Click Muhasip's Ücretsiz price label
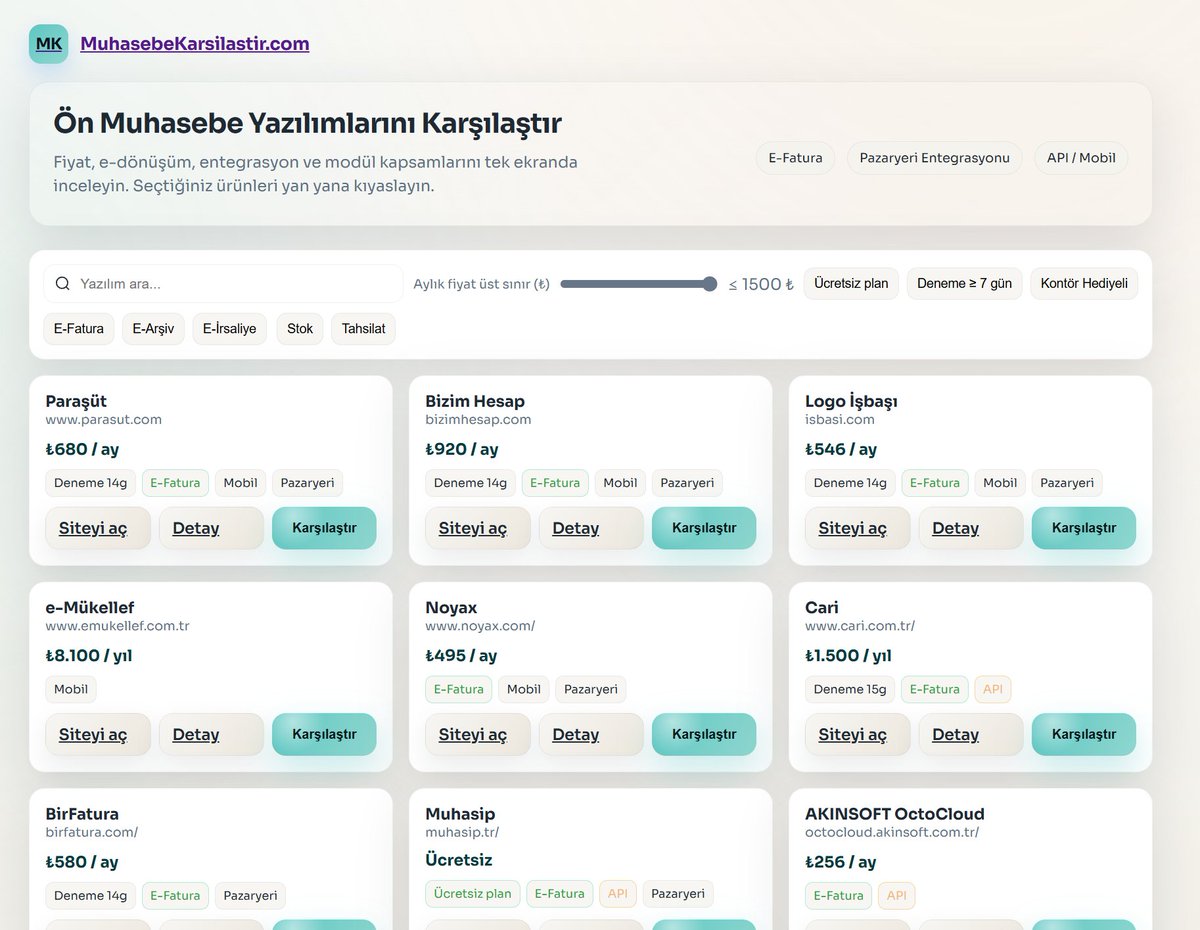 click(459, 860)
